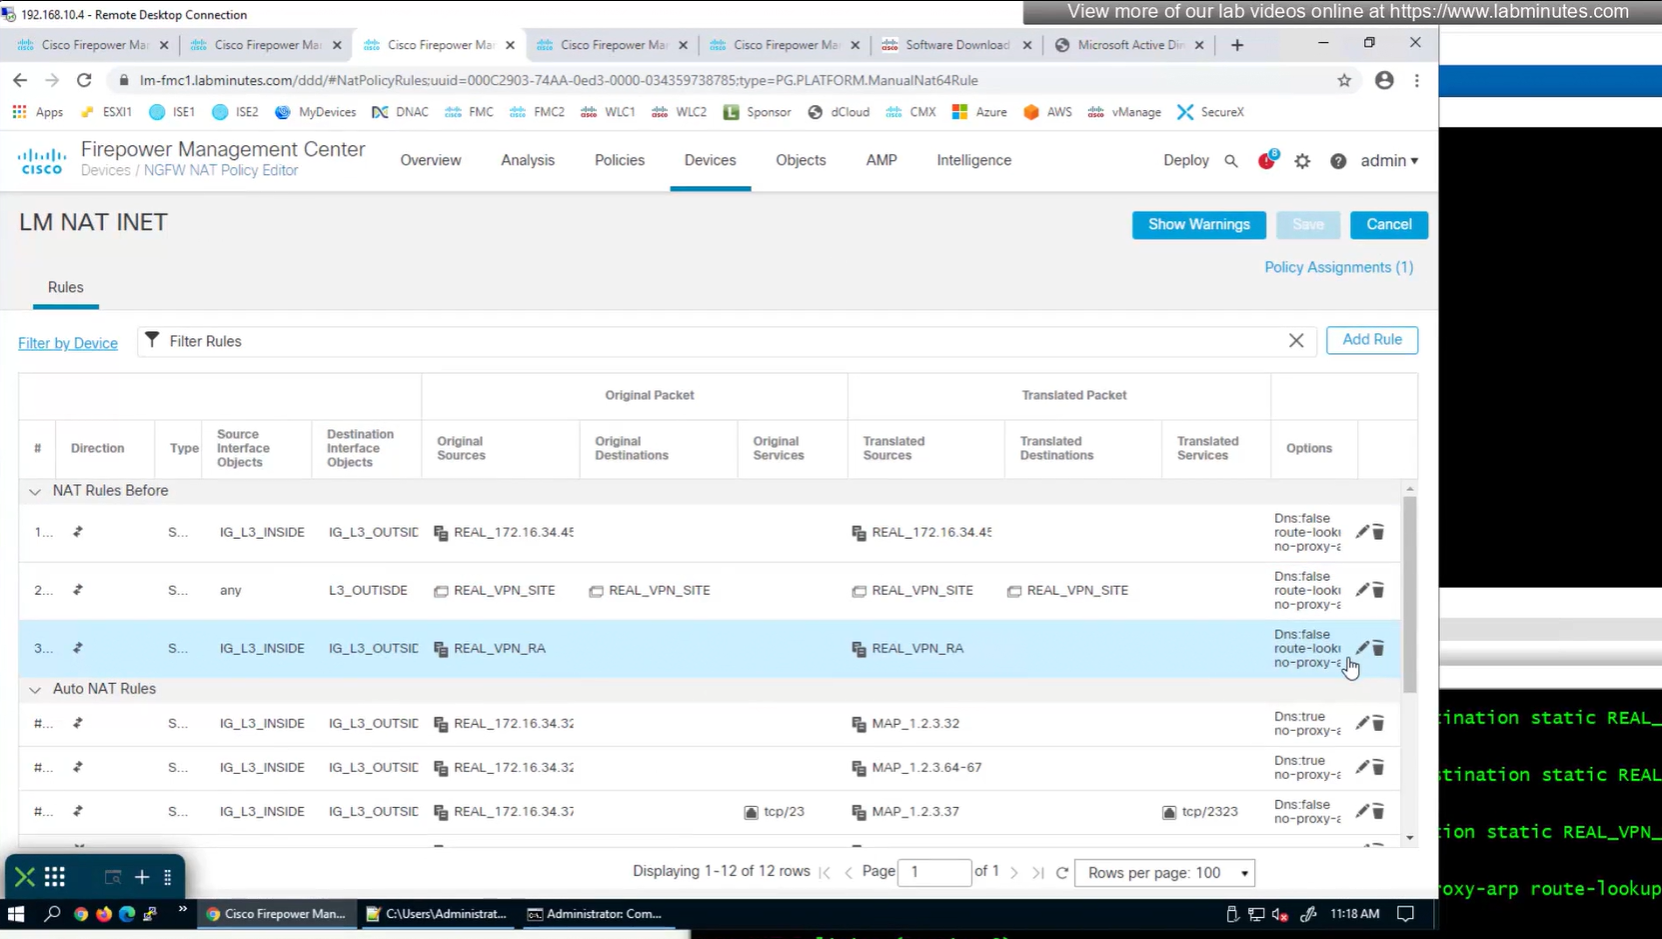Delete the REAL_VPN_SITE rule using trash icon

1378,590
